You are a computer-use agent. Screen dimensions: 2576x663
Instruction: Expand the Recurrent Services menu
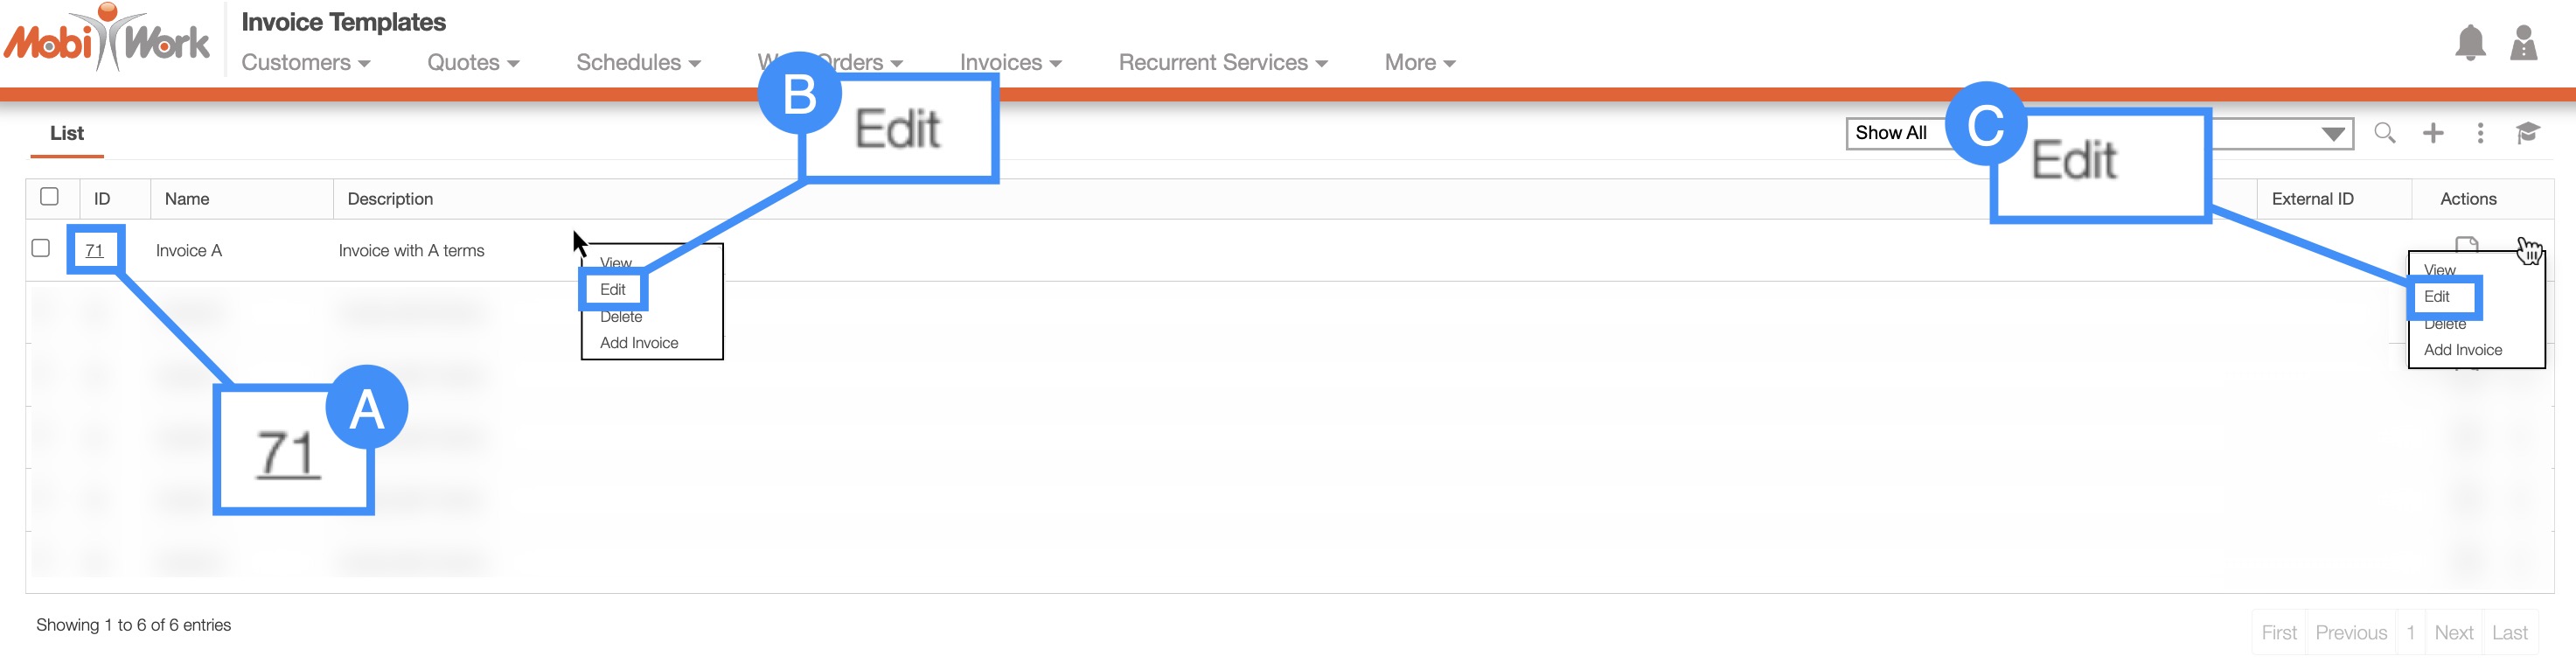pos(1222,63)
